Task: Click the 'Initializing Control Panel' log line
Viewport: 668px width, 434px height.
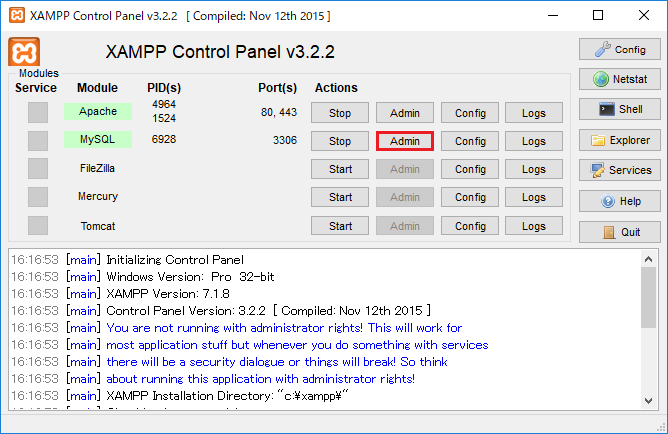Action: click(175, 260)
